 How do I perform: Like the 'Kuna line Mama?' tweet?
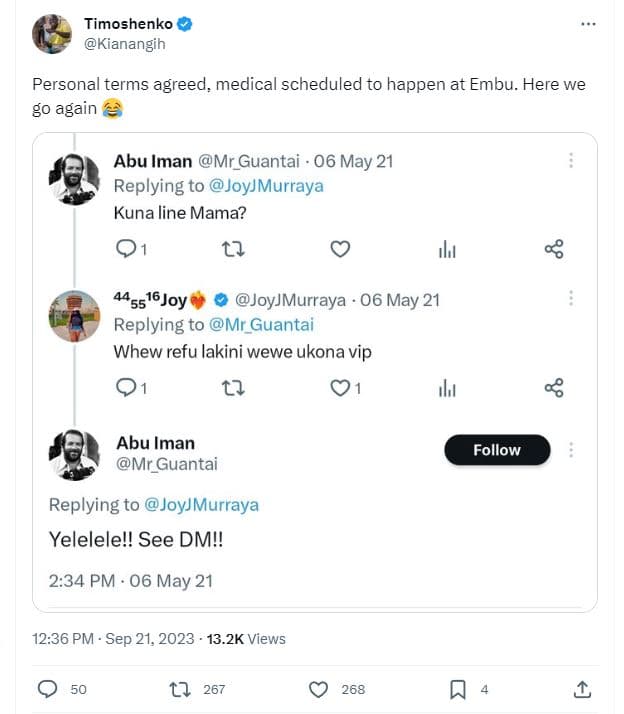340,249
